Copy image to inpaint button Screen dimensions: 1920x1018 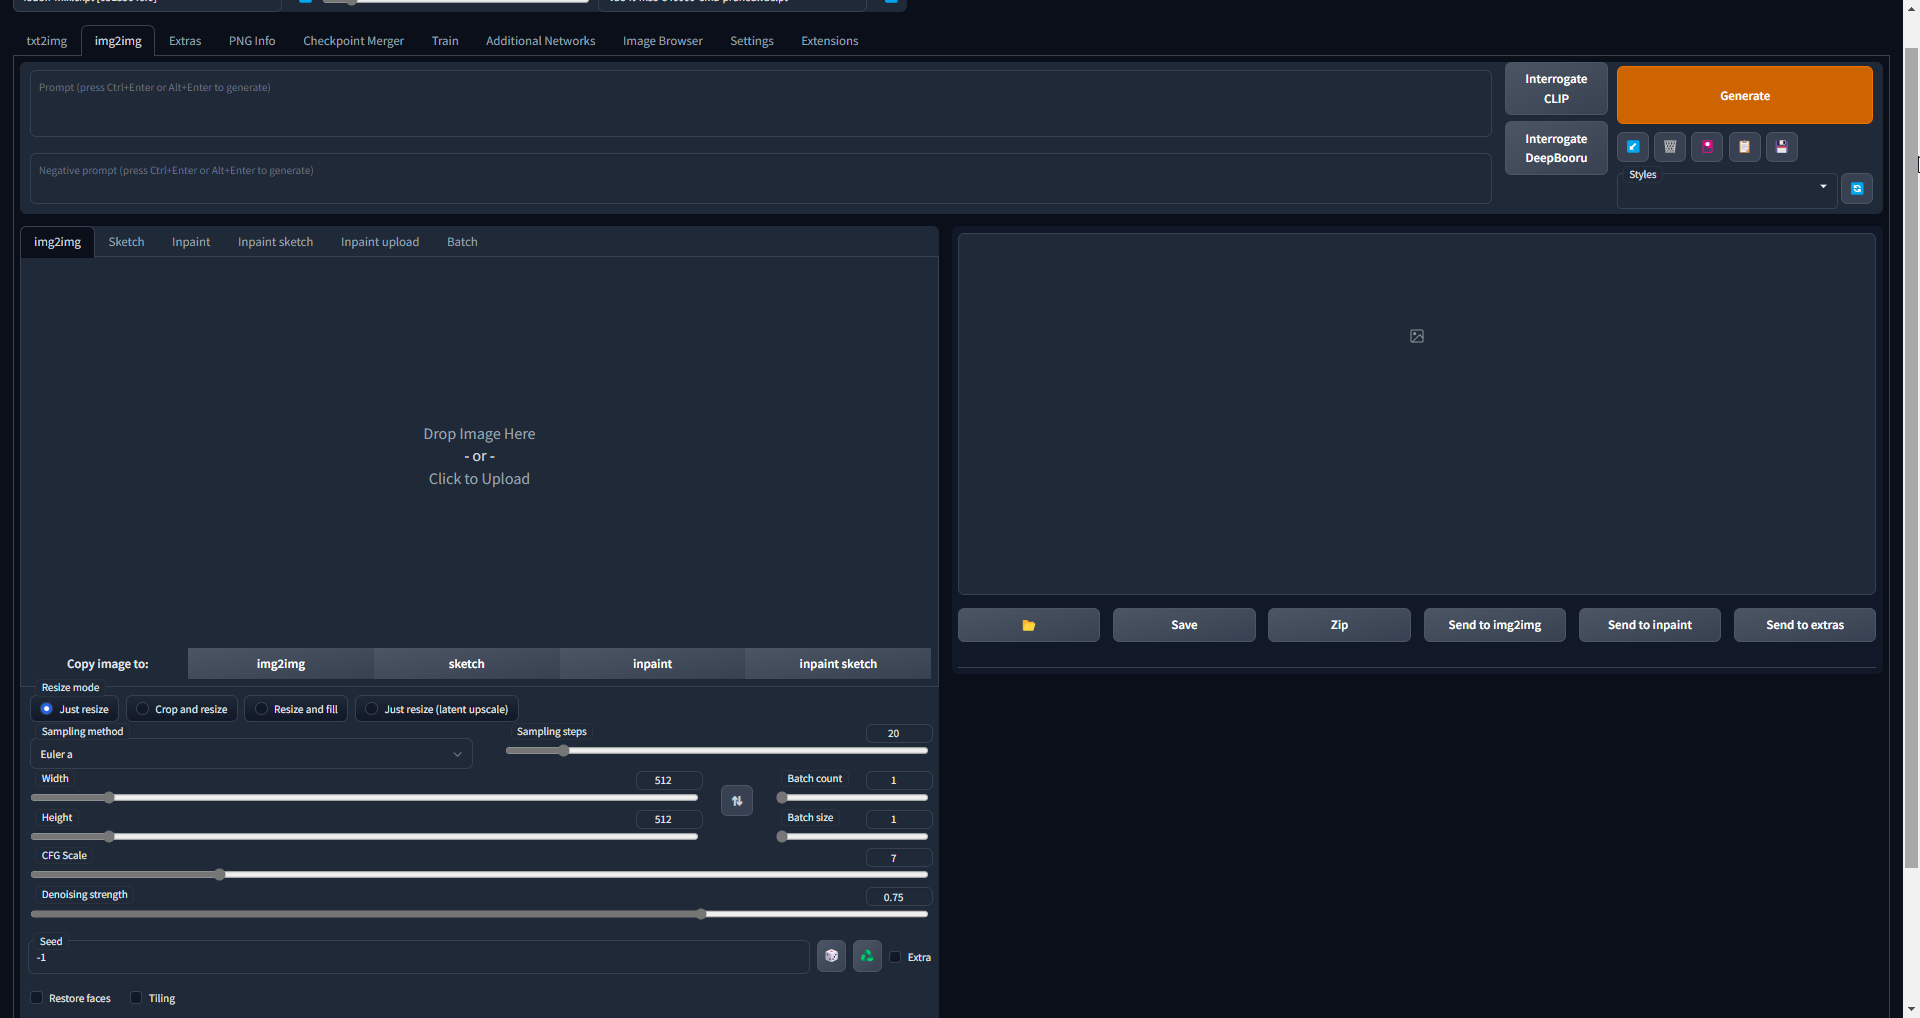click(652, 664)
